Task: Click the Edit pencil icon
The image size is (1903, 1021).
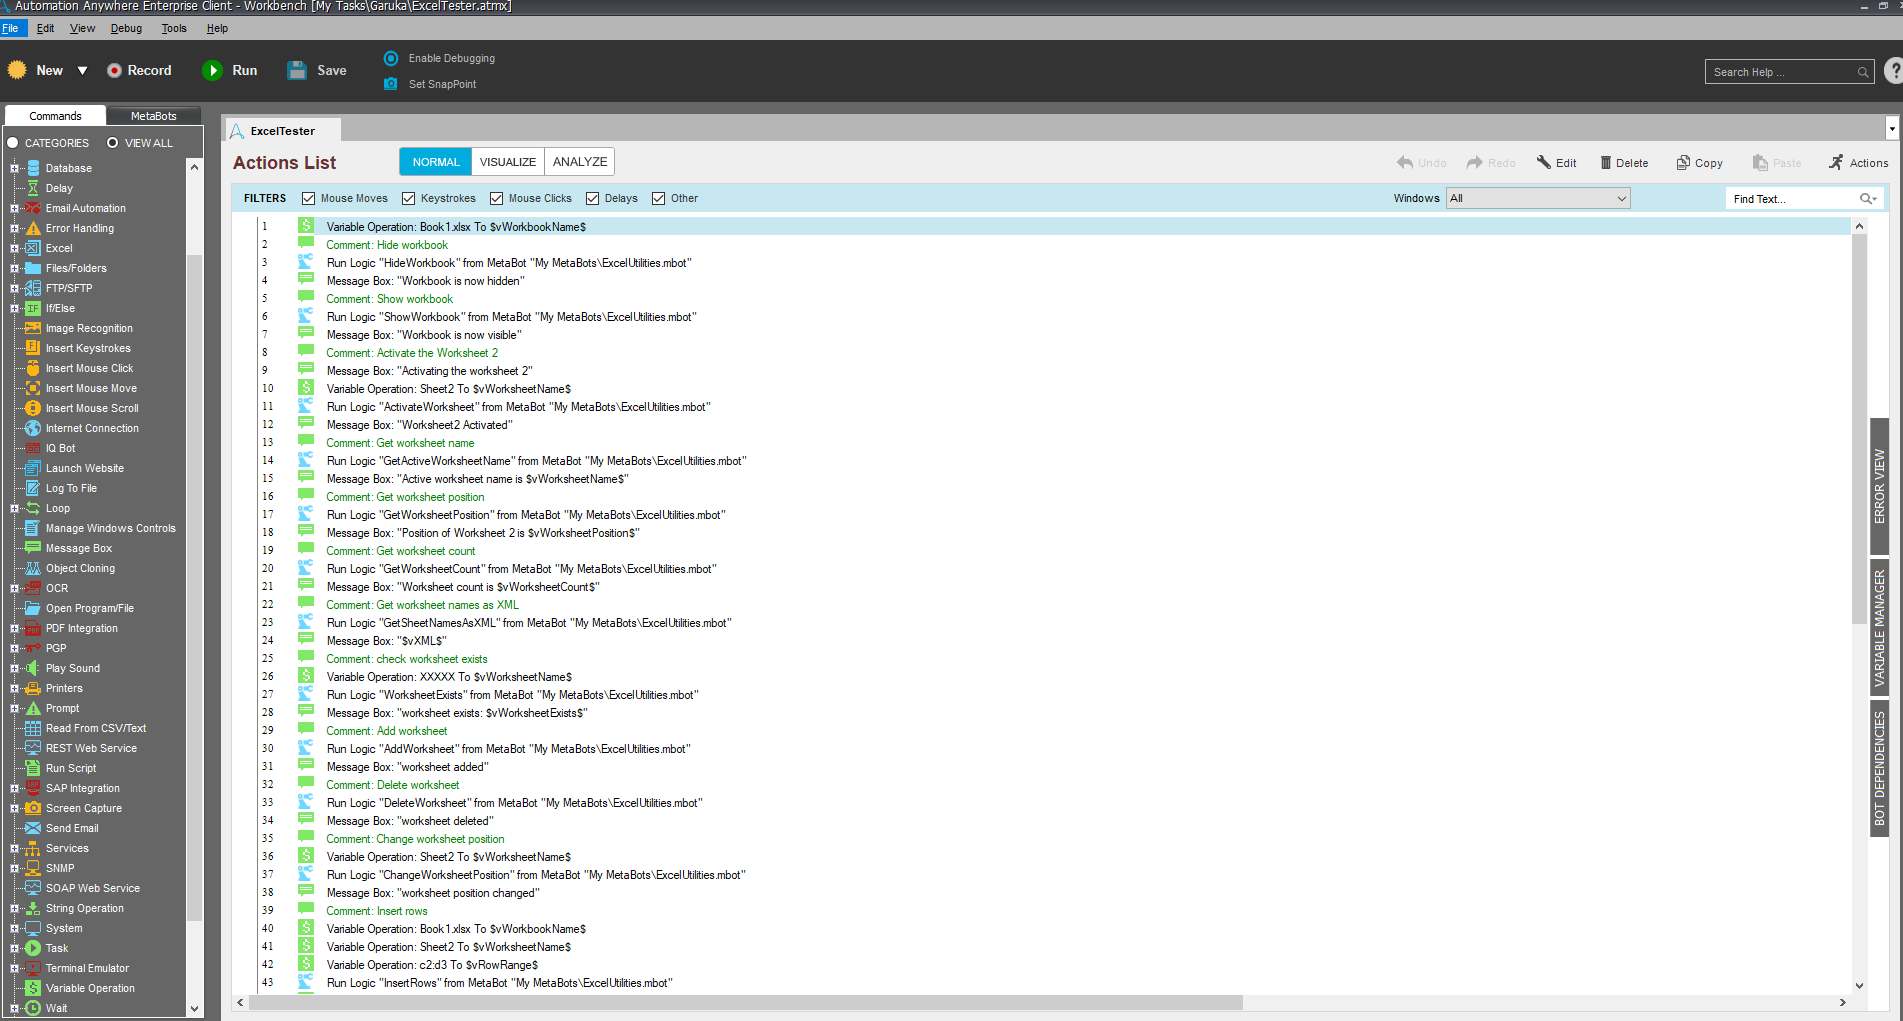Action: (x=1544, y=163)
